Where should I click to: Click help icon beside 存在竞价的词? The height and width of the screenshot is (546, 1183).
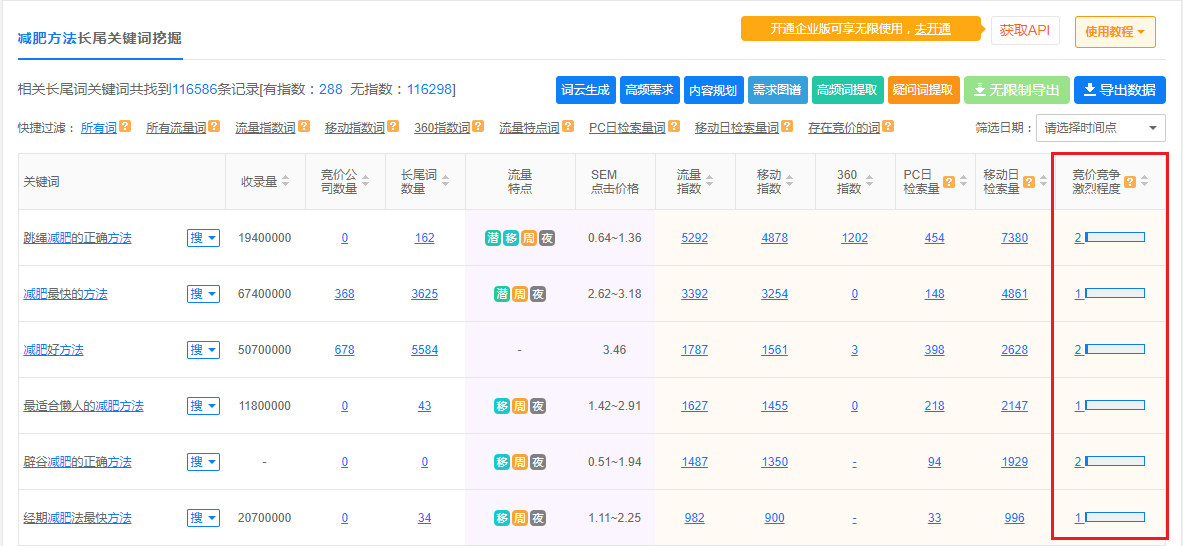[x=888, y=128]
